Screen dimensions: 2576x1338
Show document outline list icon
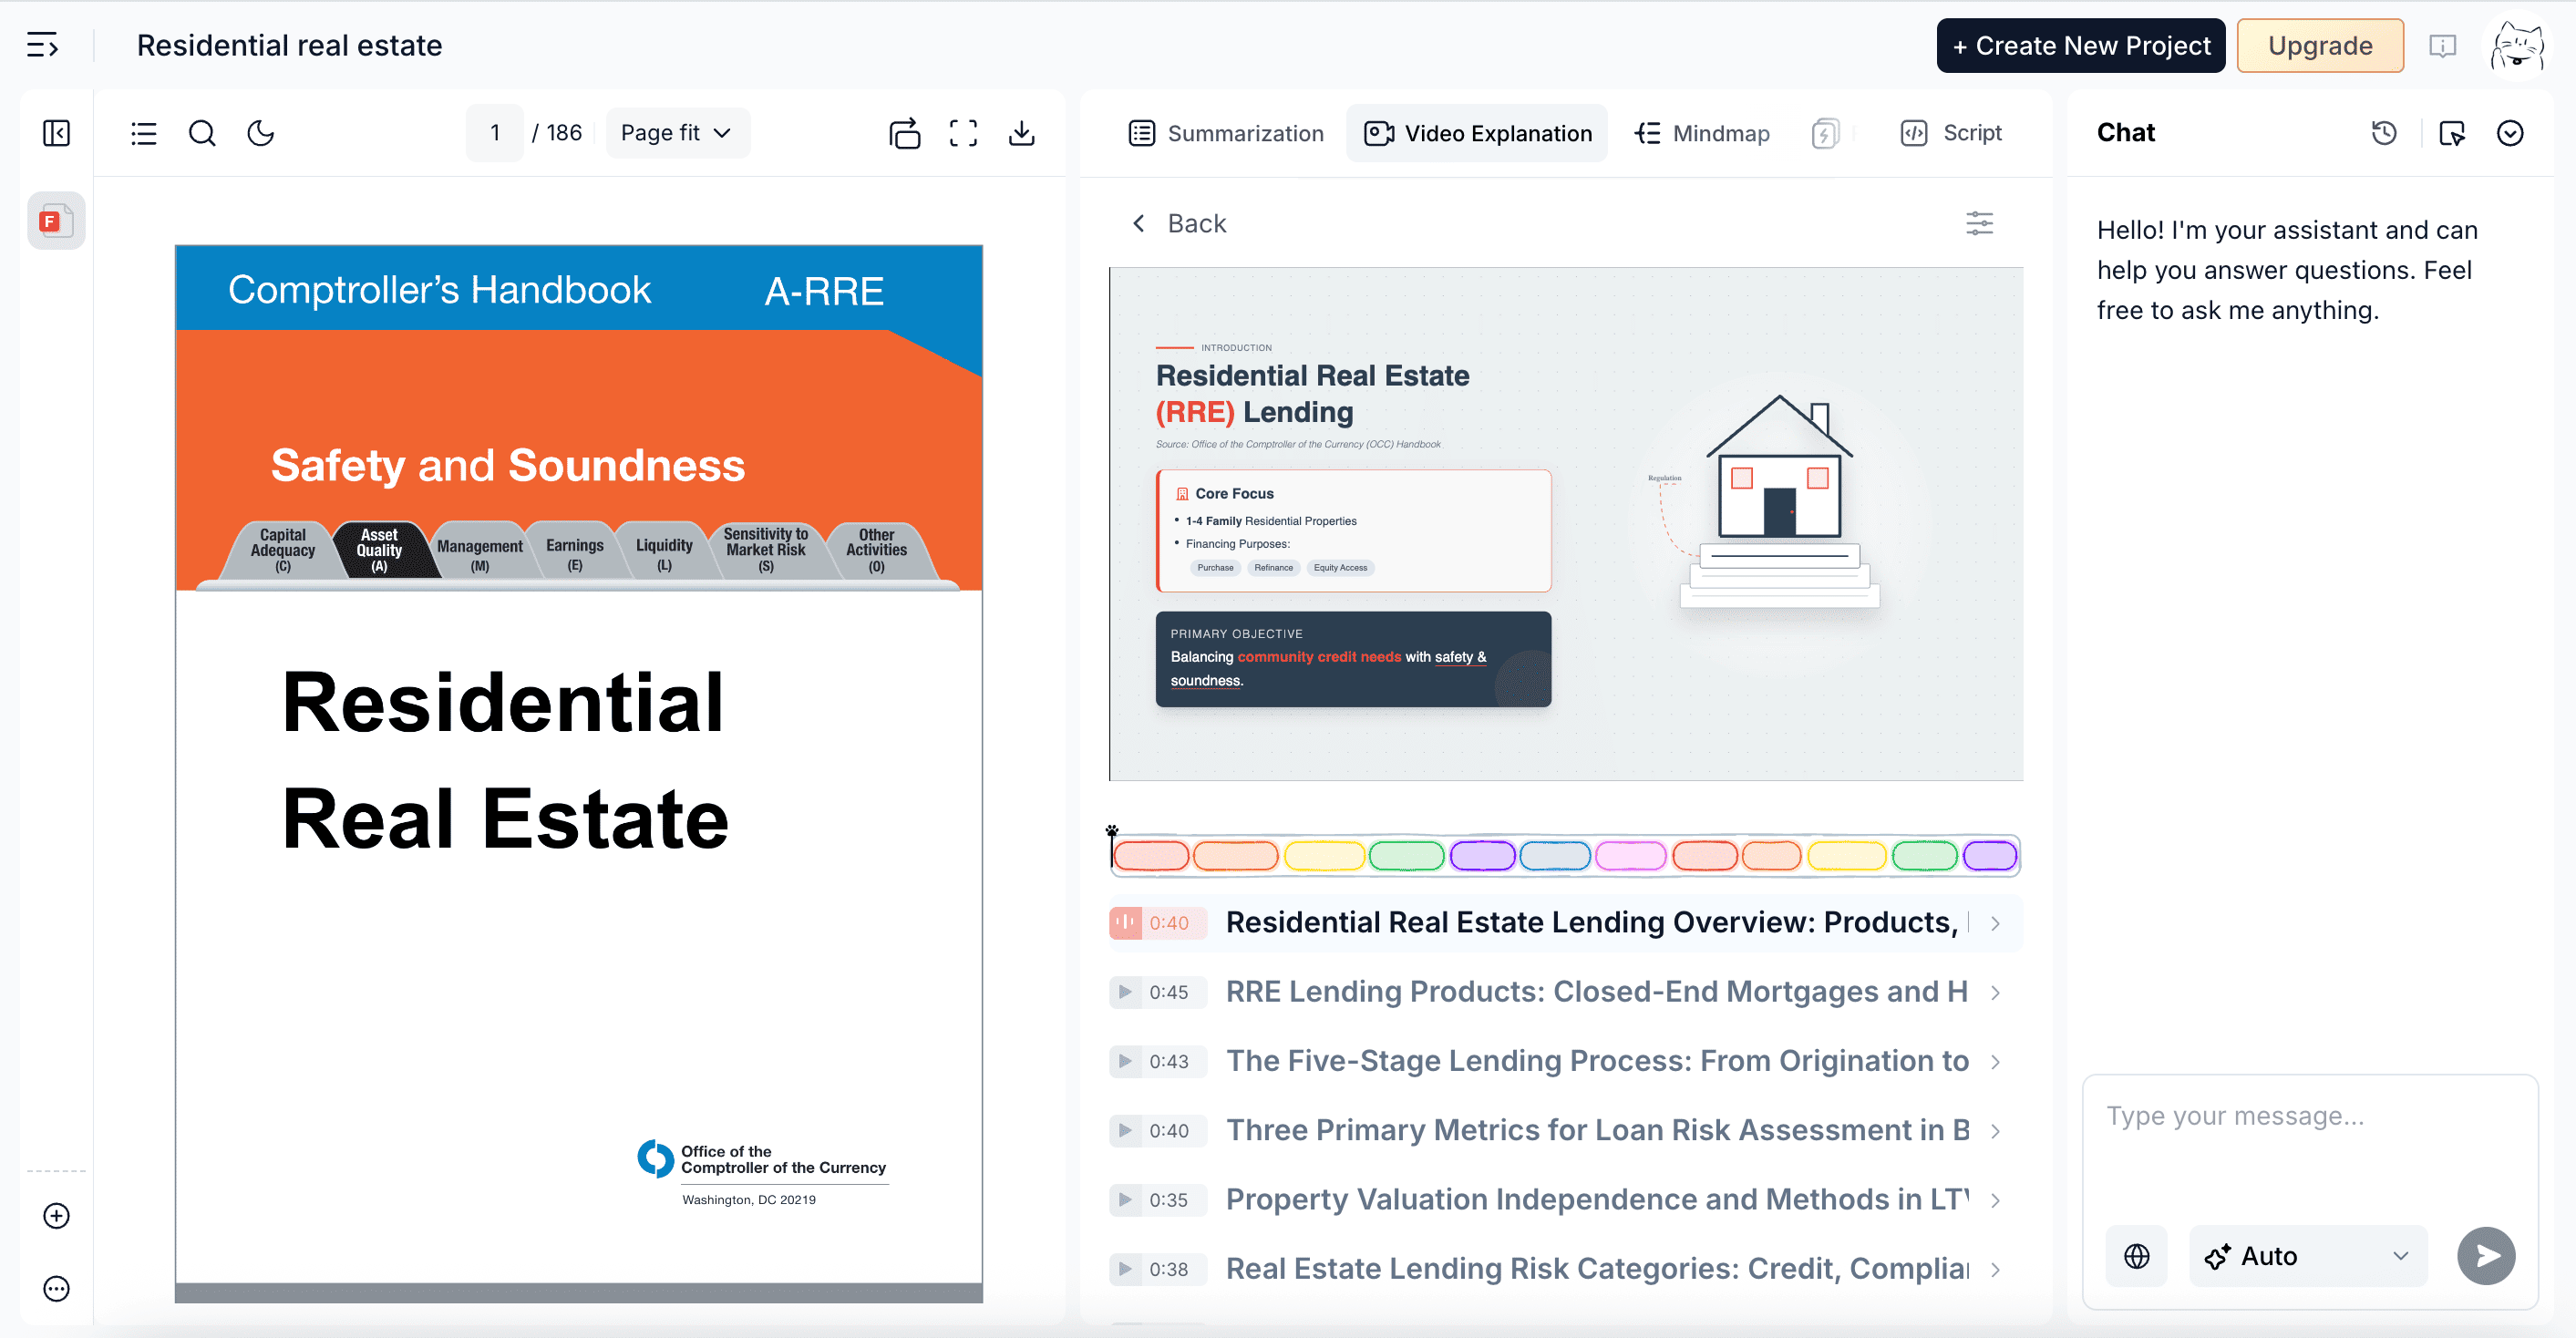tap(144, 133)
